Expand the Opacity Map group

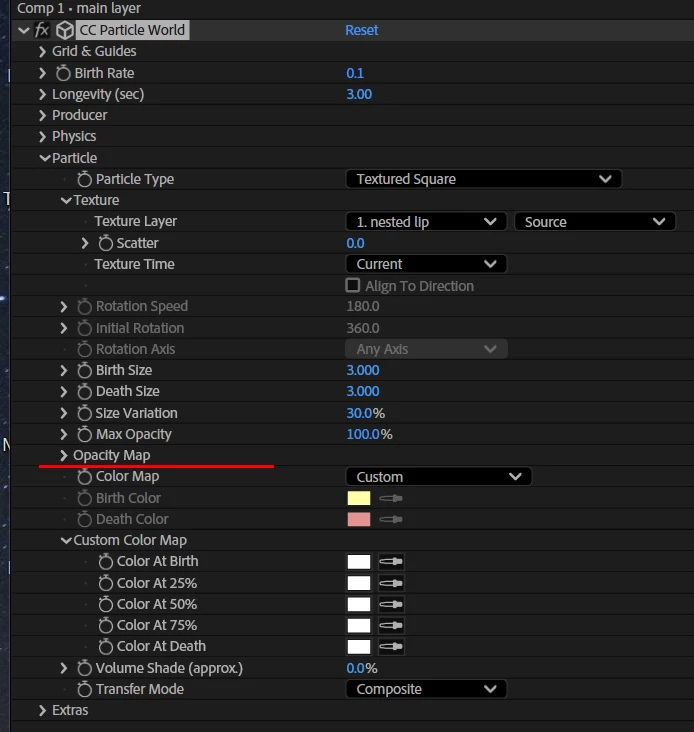click(63, 455)
